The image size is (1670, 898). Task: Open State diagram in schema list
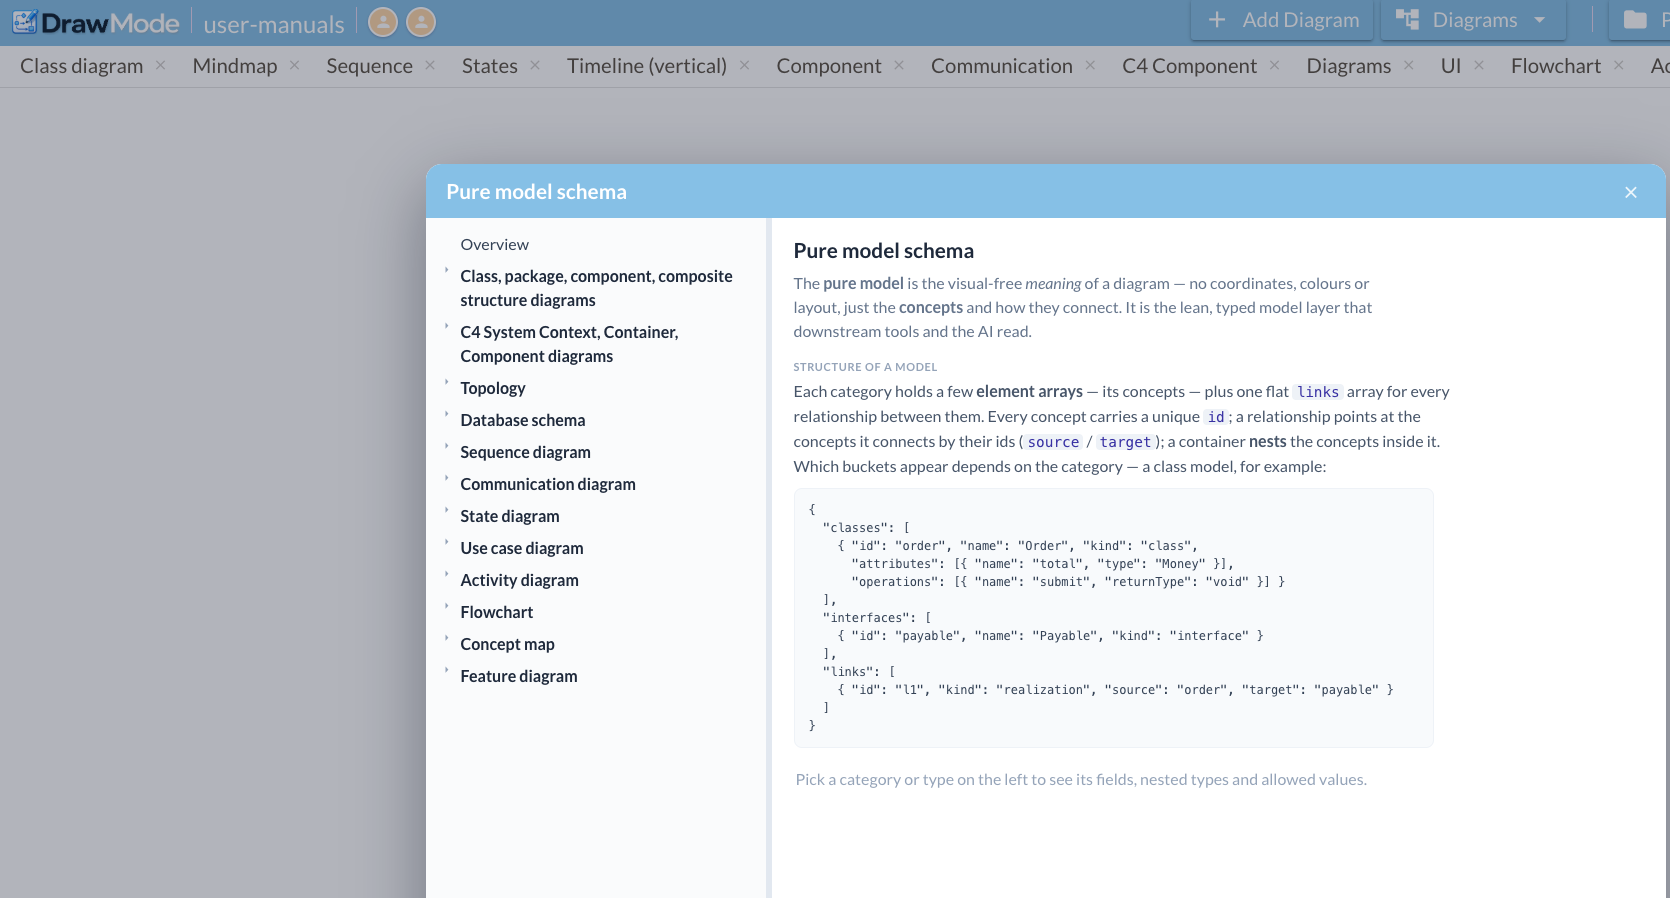[509, 516]
